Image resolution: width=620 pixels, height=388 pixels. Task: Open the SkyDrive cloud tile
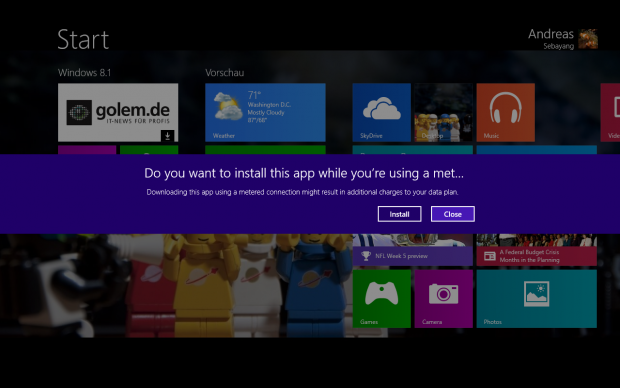pos(382,112)
